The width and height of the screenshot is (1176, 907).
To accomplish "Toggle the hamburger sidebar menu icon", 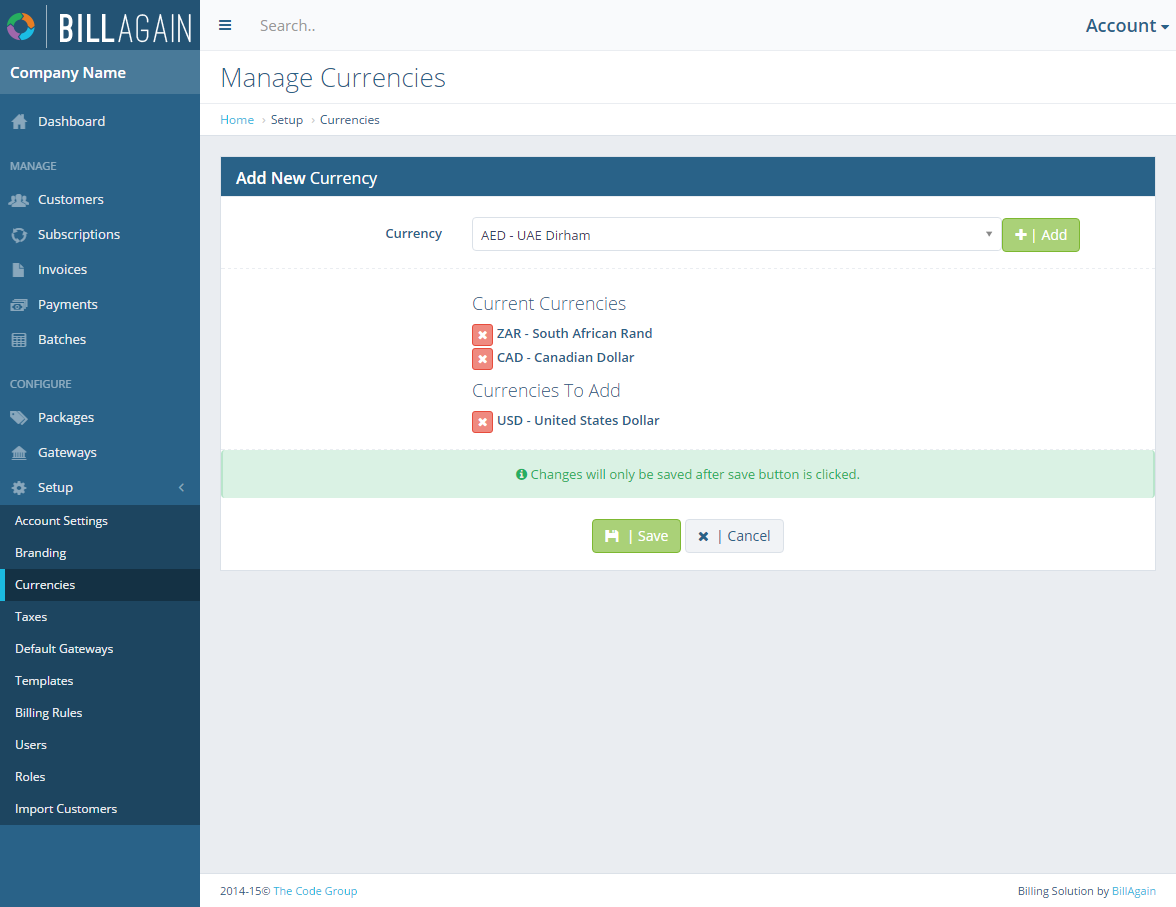I will pos(225,25).
